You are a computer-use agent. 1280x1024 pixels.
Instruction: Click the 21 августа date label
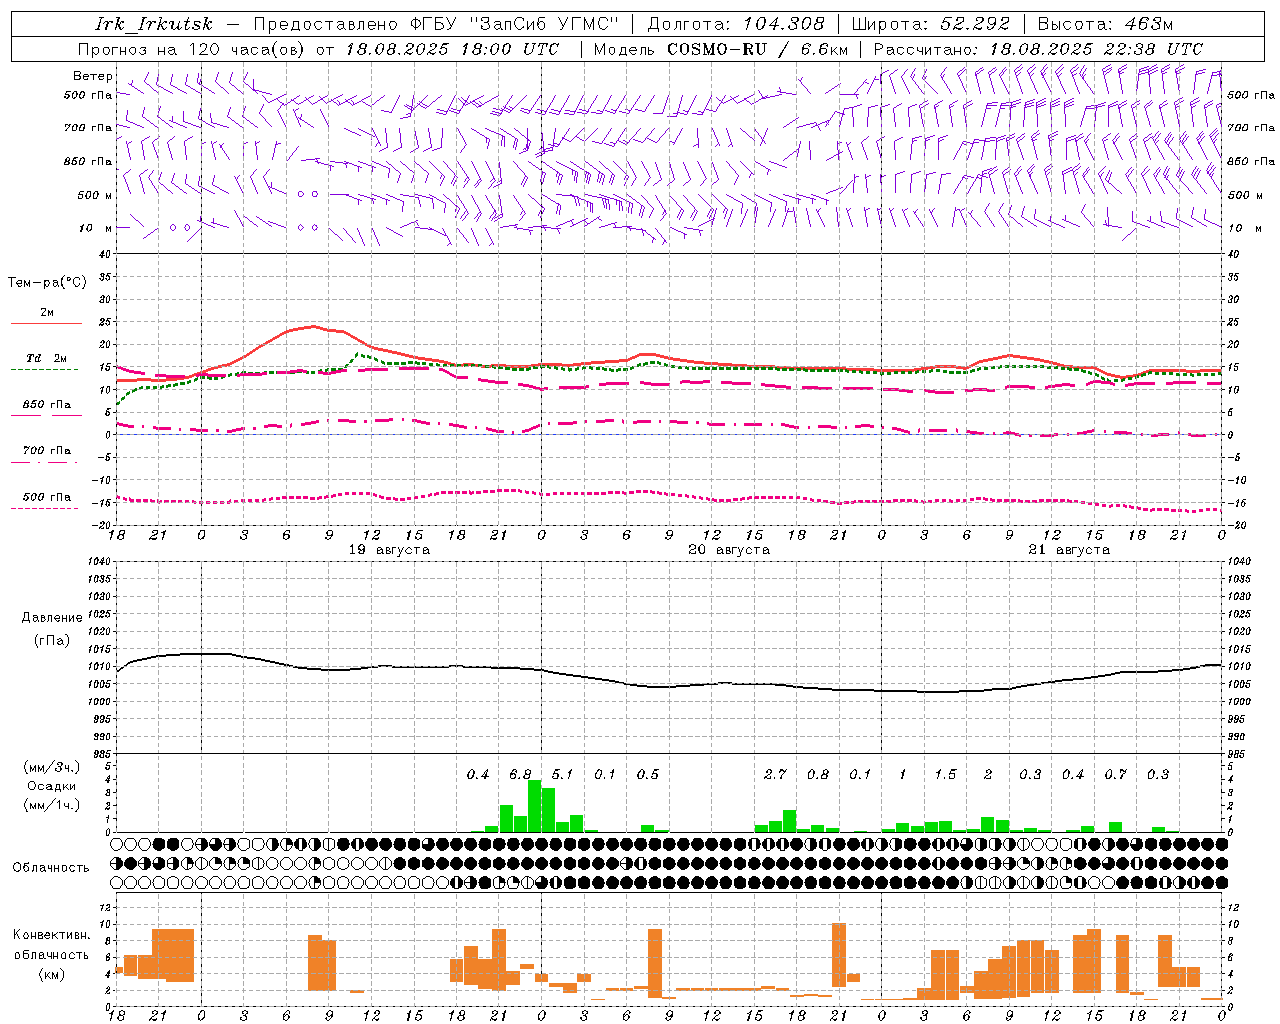1069,550
